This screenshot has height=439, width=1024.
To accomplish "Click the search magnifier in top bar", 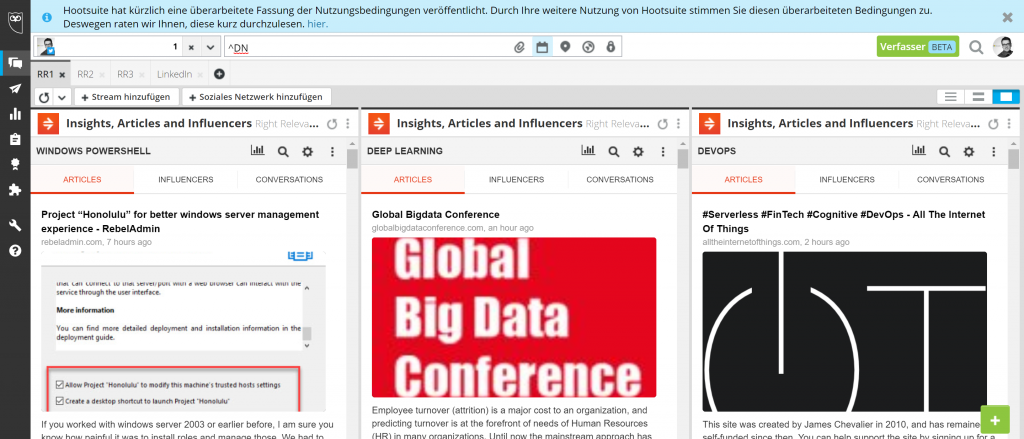I will (x=976, y=47).
